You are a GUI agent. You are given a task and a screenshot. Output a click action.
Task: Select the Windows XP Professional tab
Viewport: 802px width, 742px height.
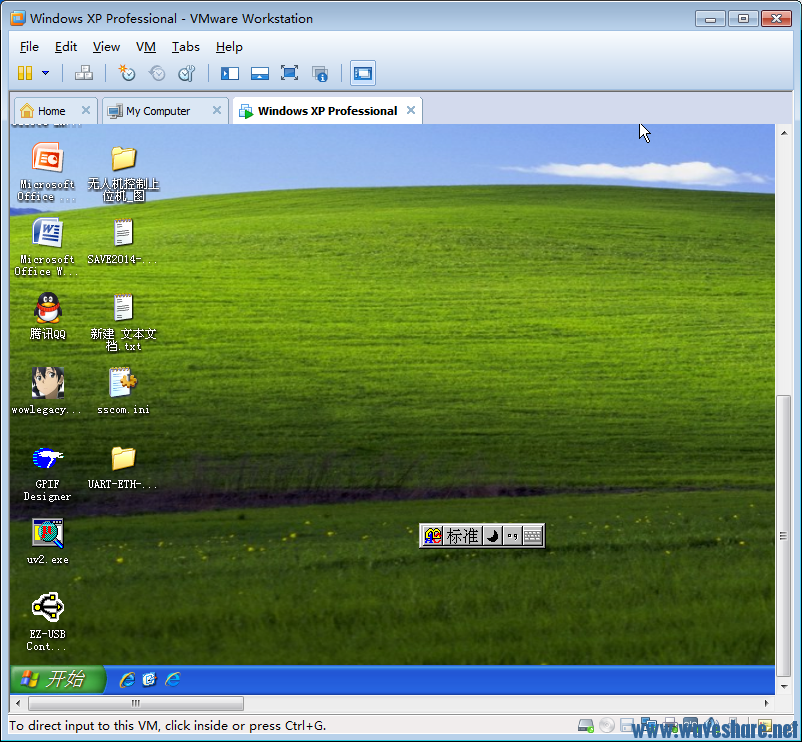click(x=327, y=111)
